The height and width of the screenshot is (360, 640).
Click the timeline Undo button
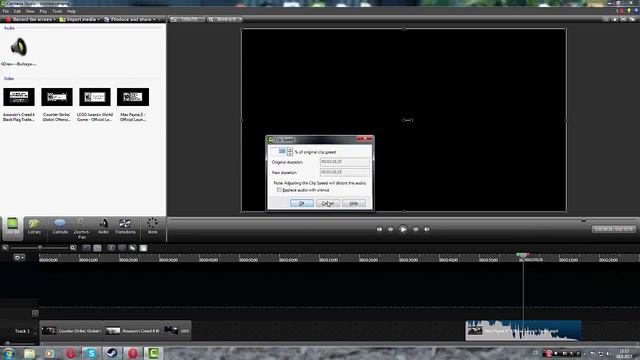pos(87,248)
